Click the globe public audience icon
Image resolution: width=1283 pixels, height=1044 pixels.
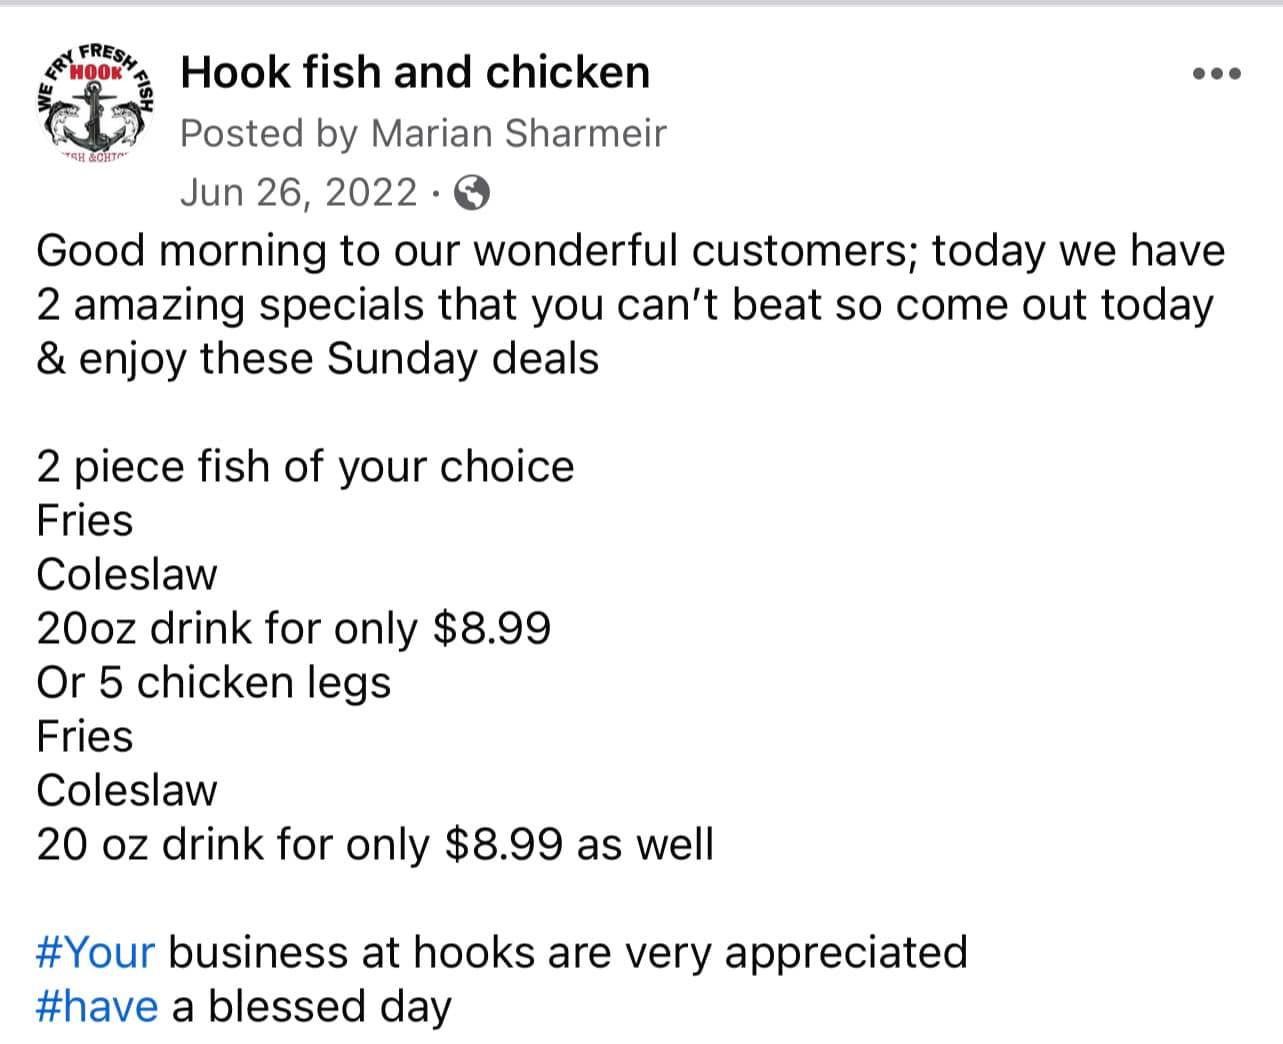[x=472, y=192]
